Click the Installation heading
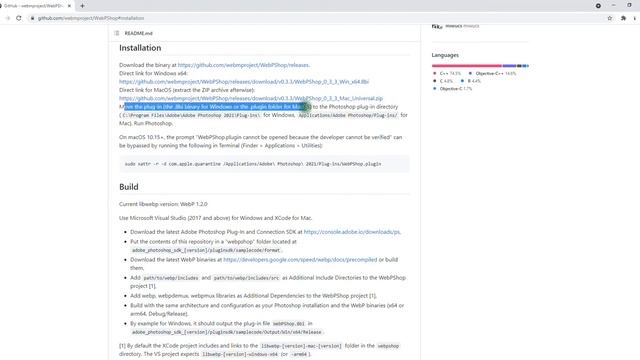This screenshot has width=640, height=360. coord(140,48)
